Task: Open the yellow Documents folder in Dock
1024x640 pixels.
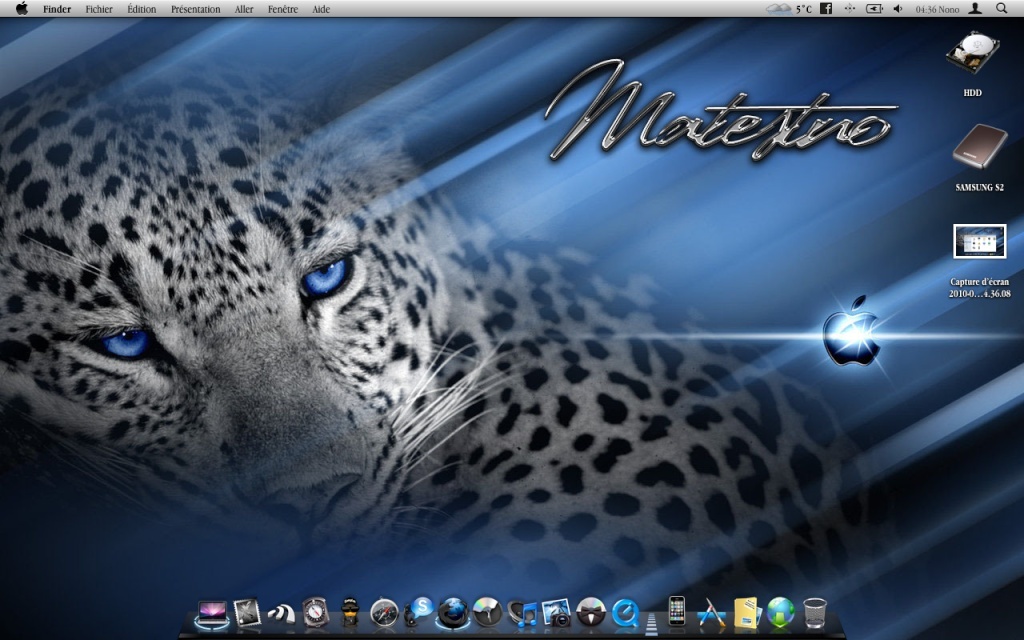Action: (746, 613)
